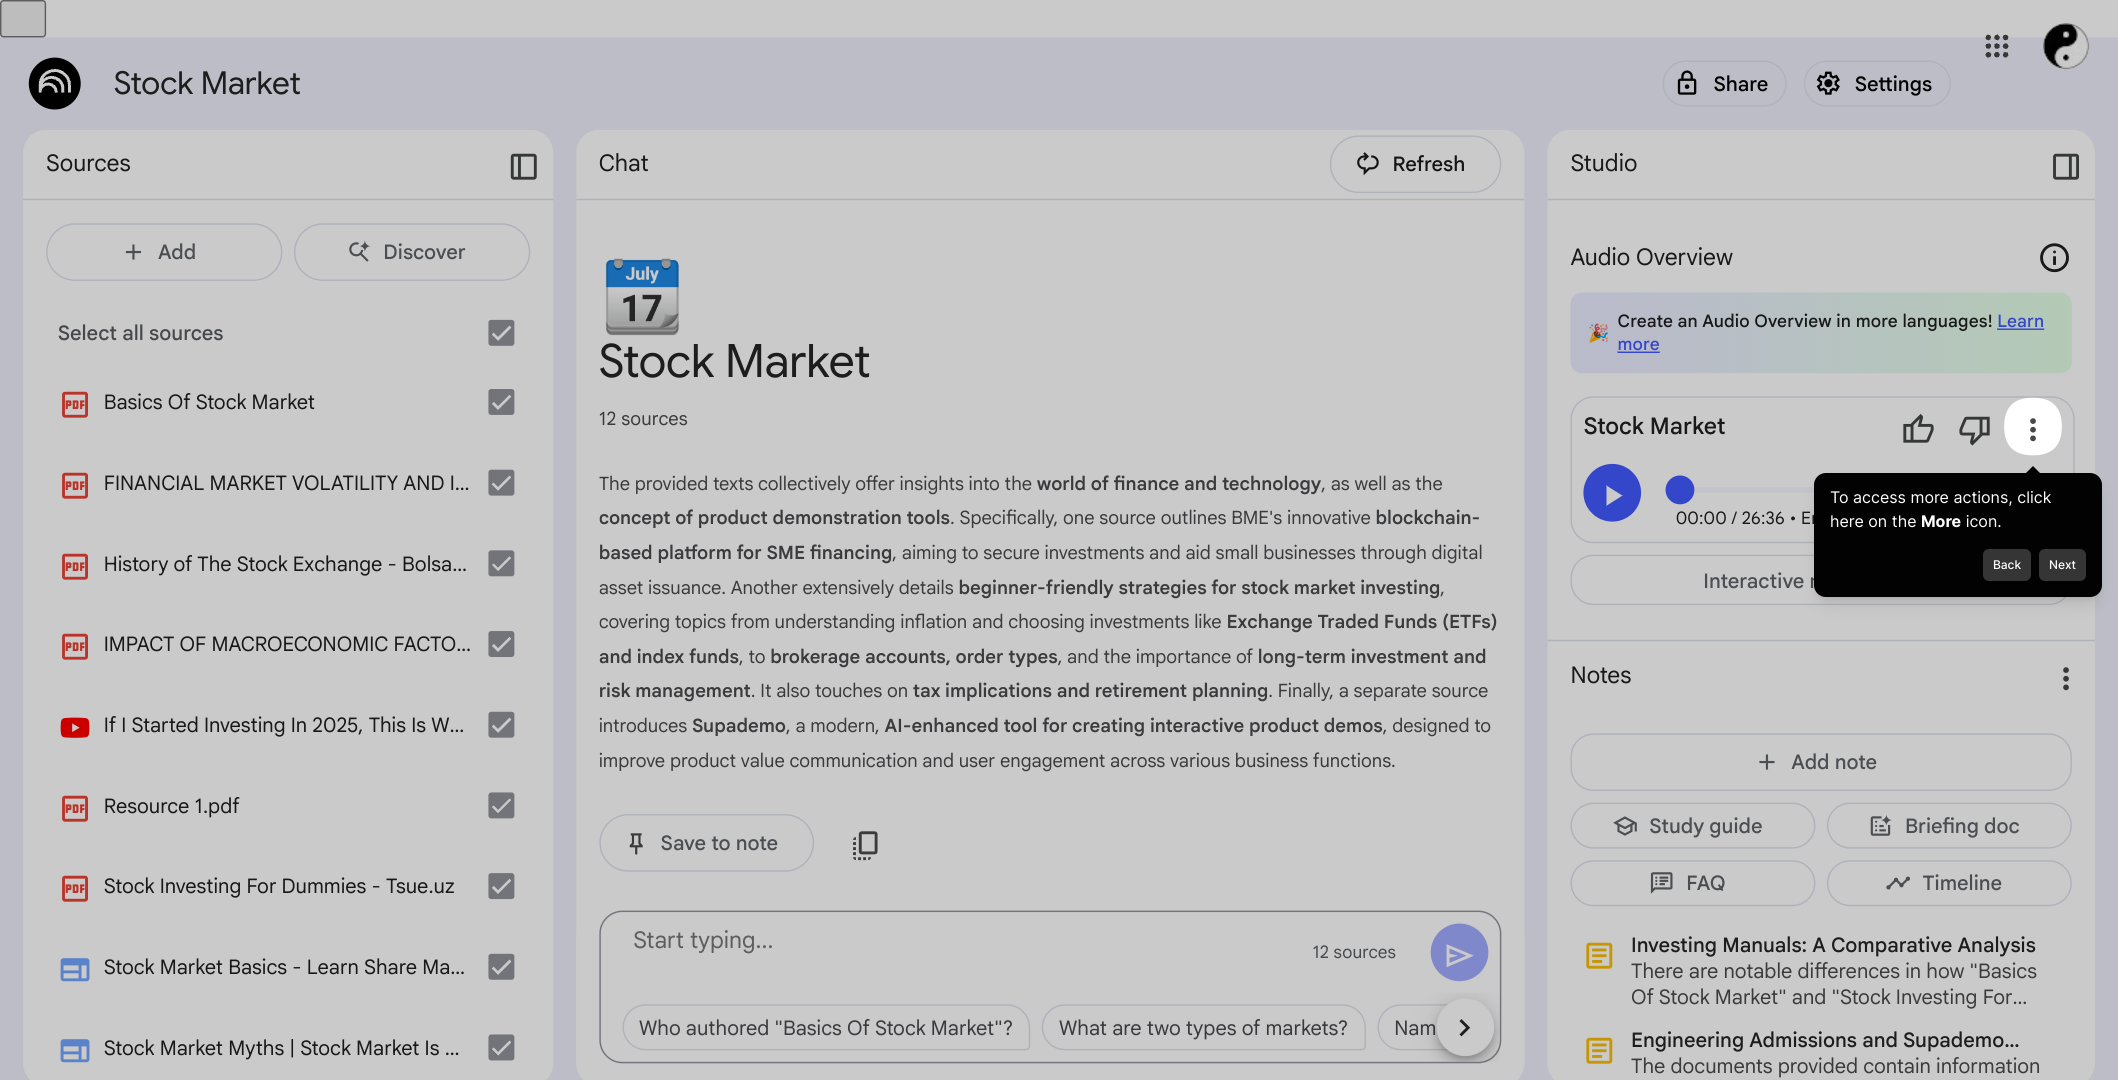Screen dimensions: 2118x1080
Task: Copy the summary with the copy icon
Action: (865, 845)
